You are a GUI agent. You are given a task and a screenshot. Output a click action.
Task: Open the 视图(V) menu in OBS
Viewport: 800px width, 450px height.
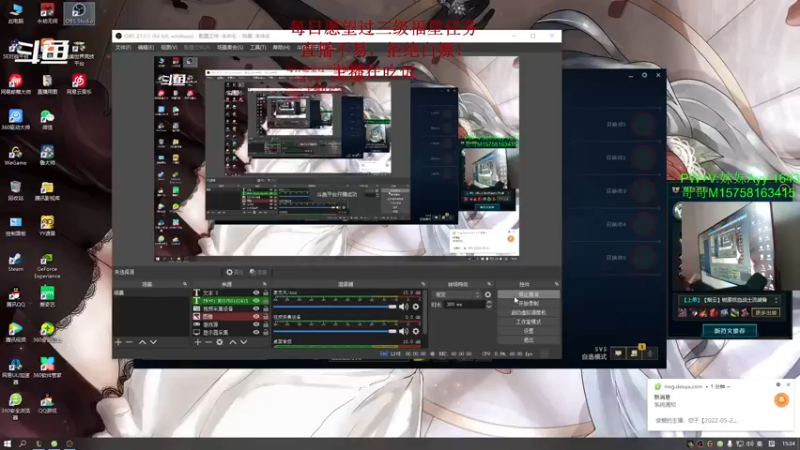pyautogui.click(x=169, y=47)
